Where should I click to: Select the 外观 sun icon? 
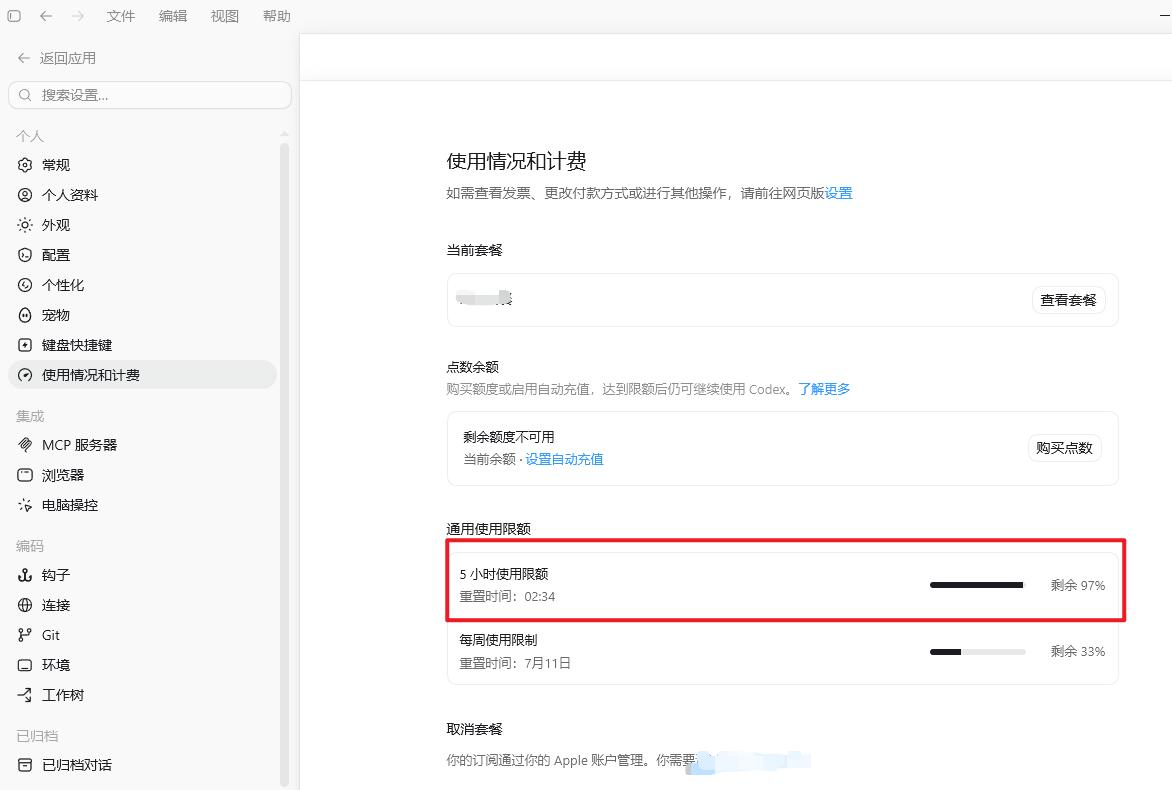[25, 225]
